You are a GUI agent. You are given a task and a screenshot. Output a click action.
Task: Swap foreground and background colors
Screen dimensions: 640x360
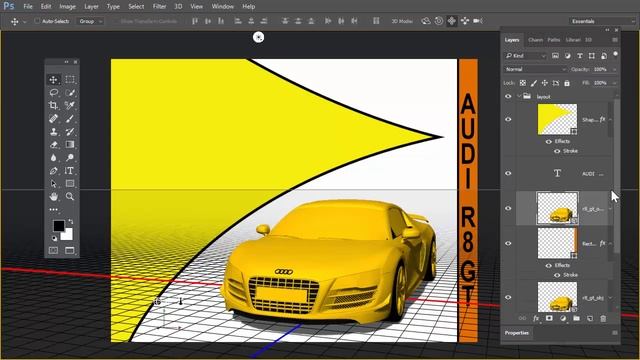(x=71, y=221)
